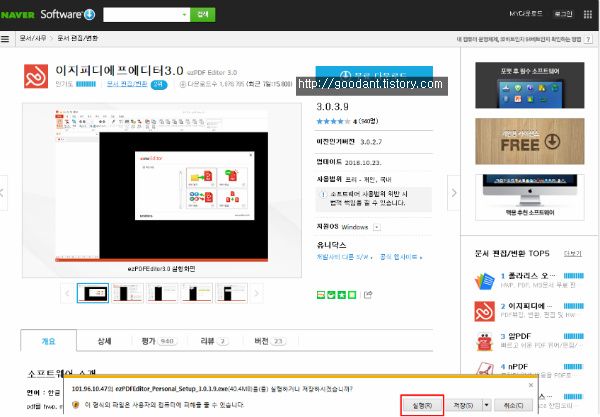
Task: Open the 포맷 후 필수 소프트웨어 banner
Action: [530, 85]
